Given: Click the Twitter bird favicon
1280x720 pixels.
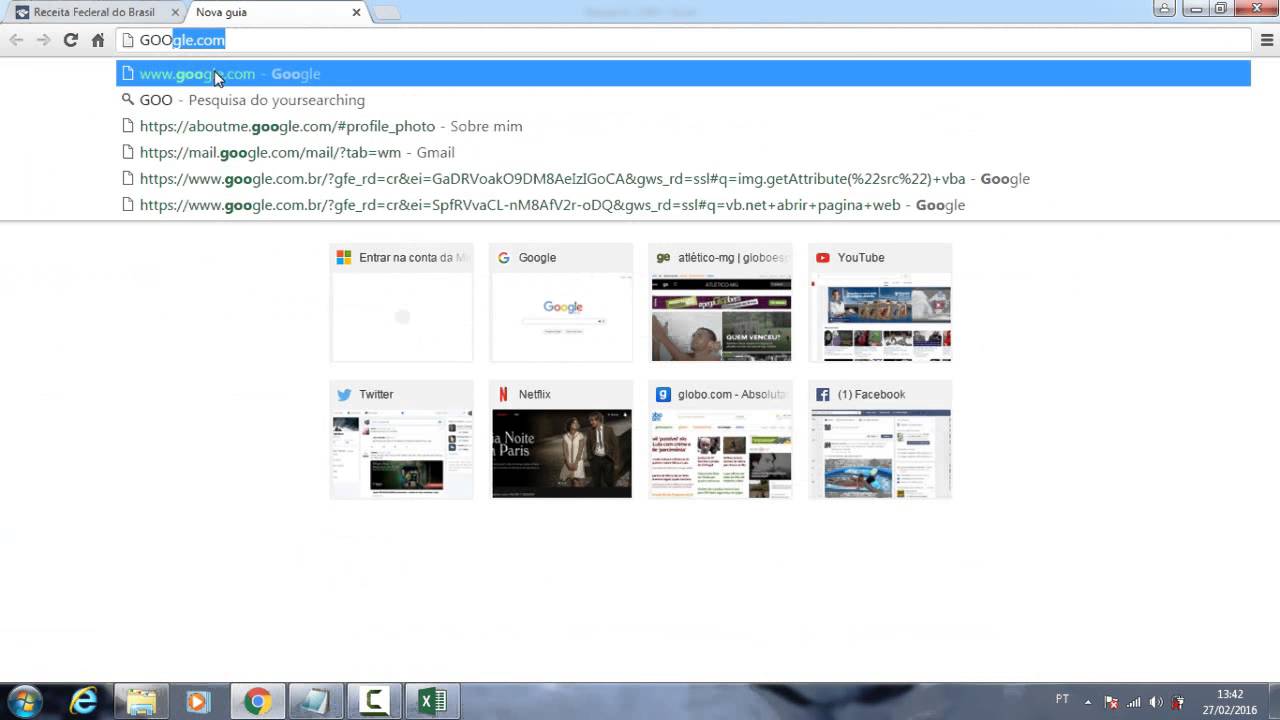Looking at the screenshot, I should [x=344, y=394].
